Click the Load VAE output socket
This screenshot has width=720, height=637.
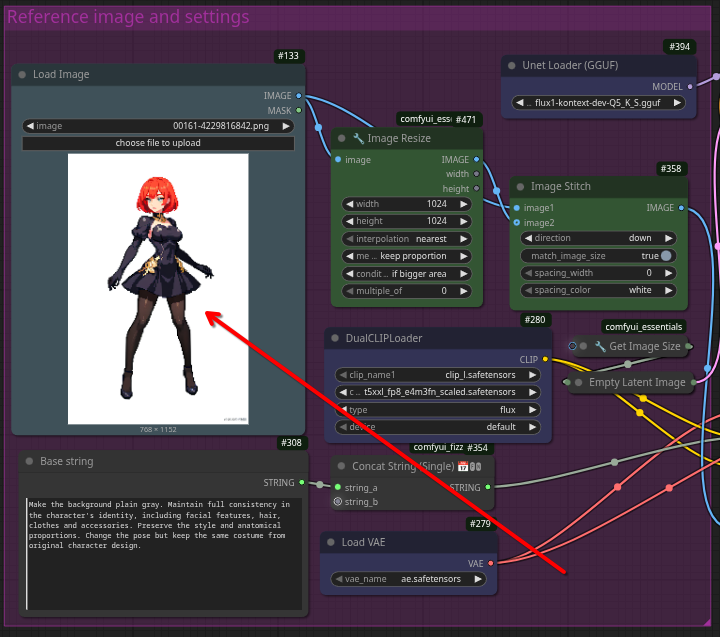pos(491,563)
